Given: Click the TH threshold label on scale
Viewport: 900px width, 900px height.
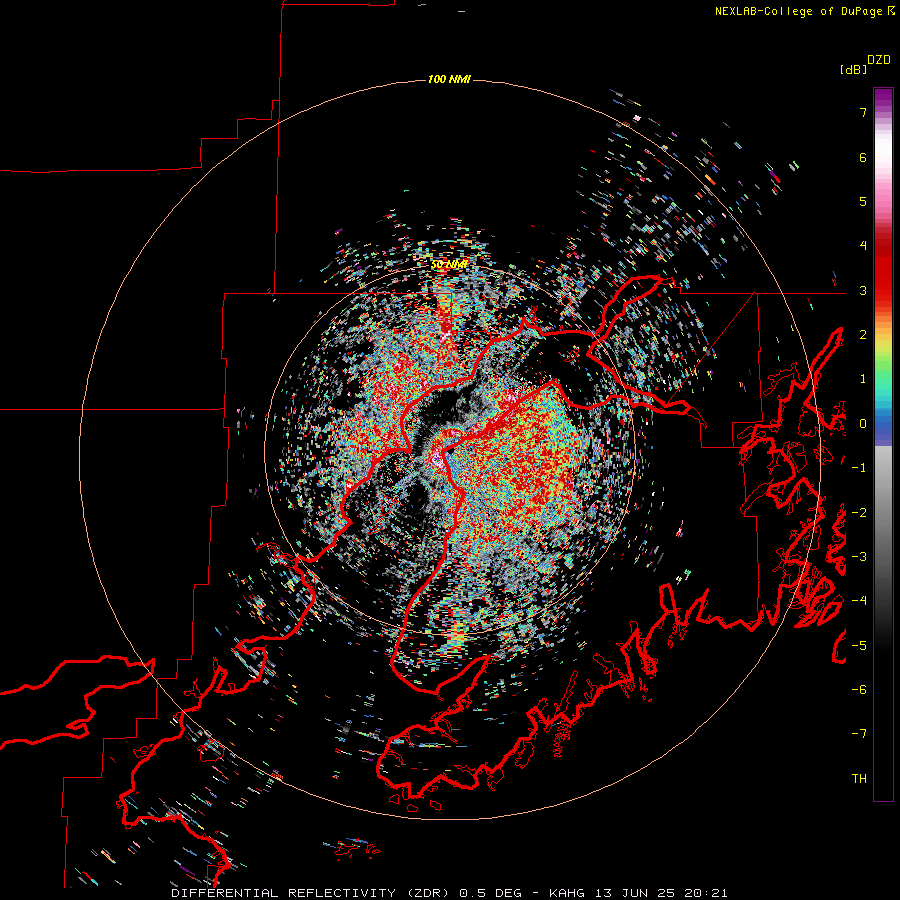Looking at the screenshot, I should click(x=859, y=779).
